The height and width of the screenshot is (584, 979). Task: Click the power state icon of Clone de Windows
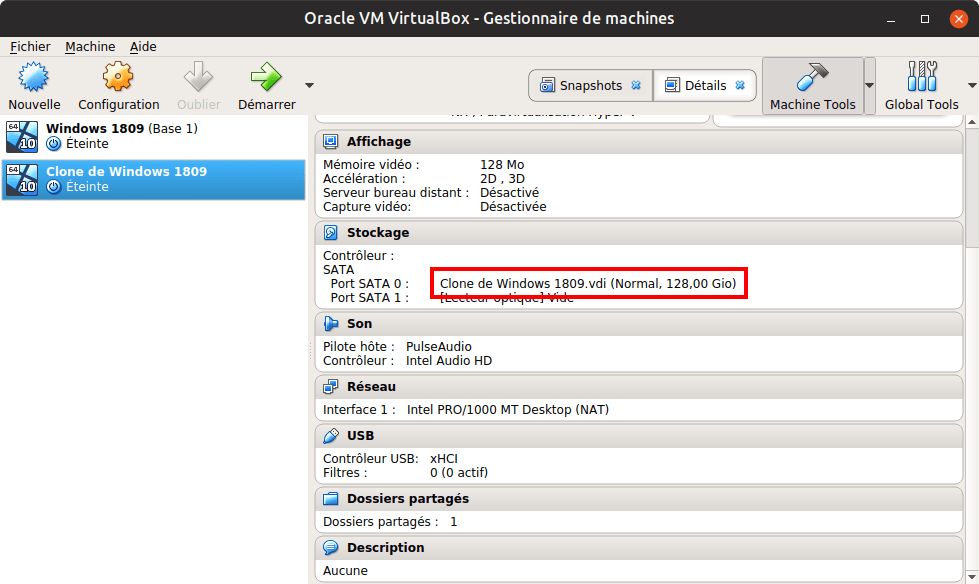coord(54,187)
